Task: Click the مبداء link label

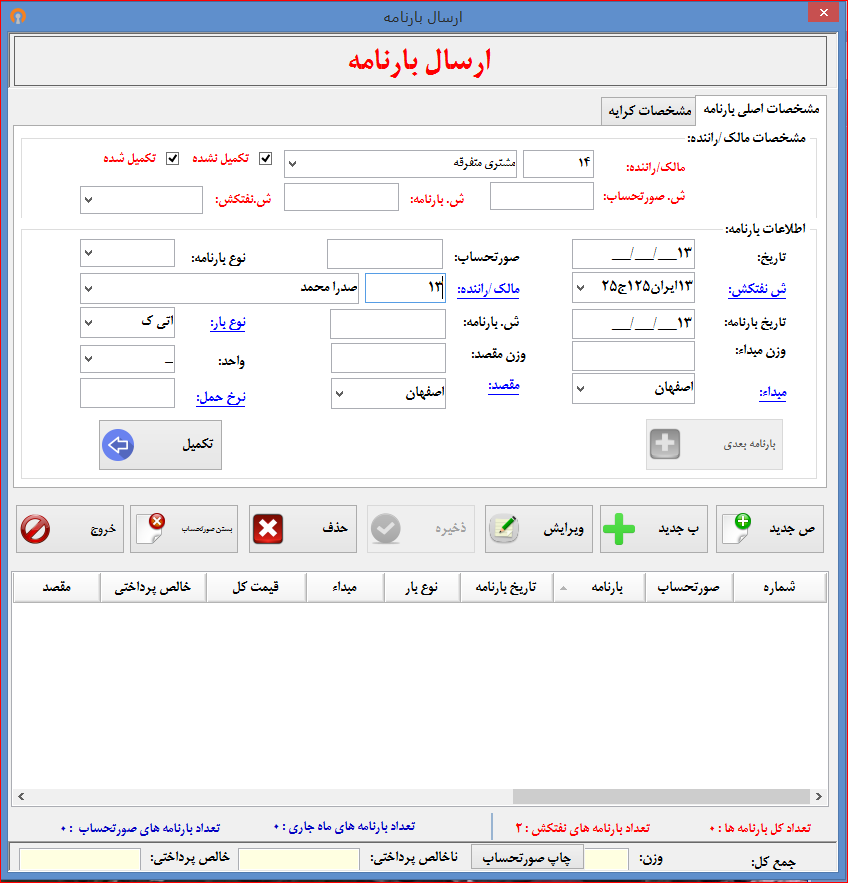Action: (x=773, y=393)
